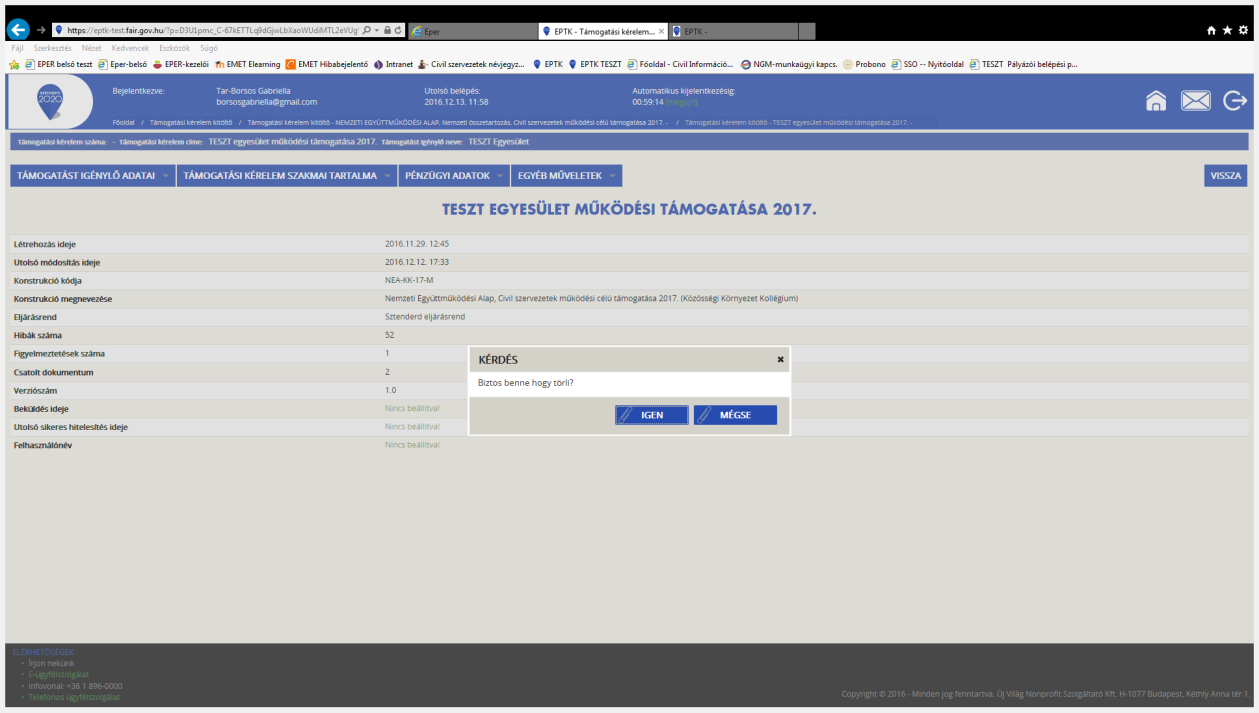This screenshot has height=713, width=1259.
Task: Click Írjon nekünk footer link
Action: click(51, 663)
